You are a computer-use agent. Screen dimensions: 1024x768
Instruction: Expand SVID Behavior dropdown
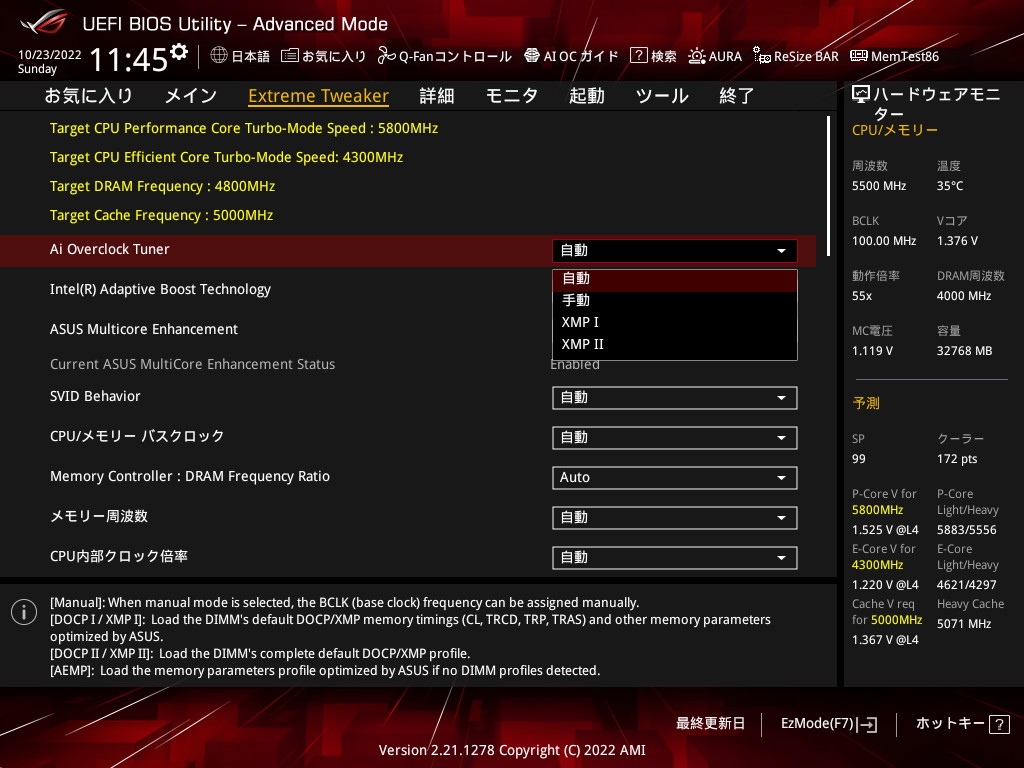click(675, 398)
